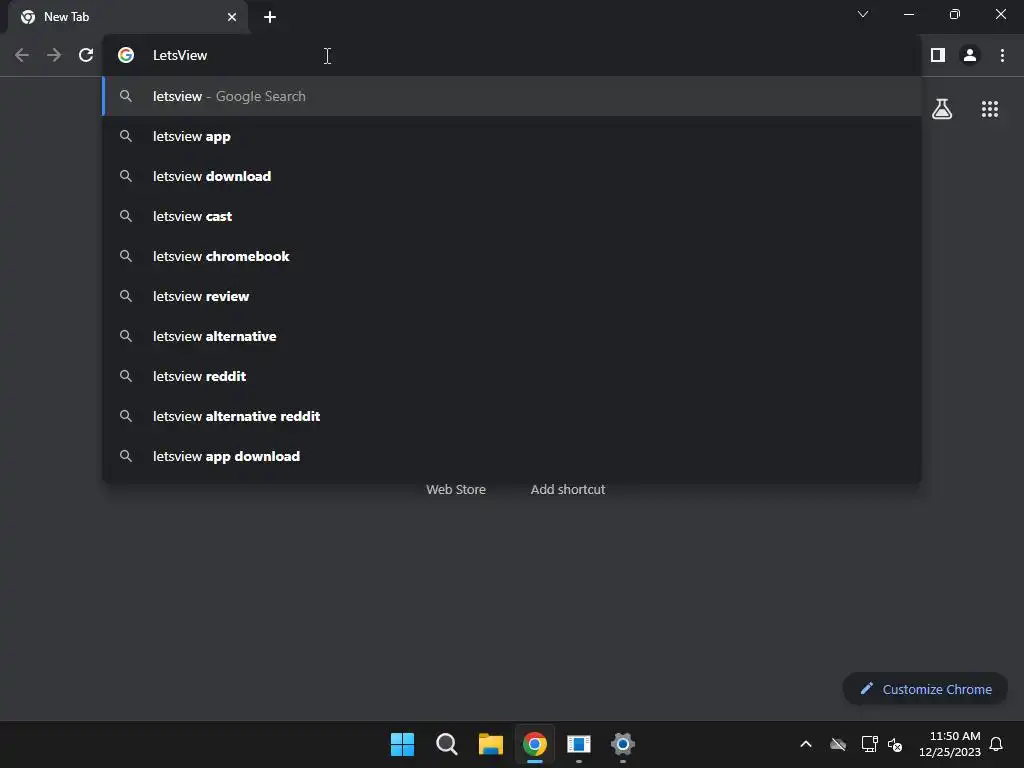Open the Settings gear in the taskbar
1024x768 pixels.
click(623, 744)
